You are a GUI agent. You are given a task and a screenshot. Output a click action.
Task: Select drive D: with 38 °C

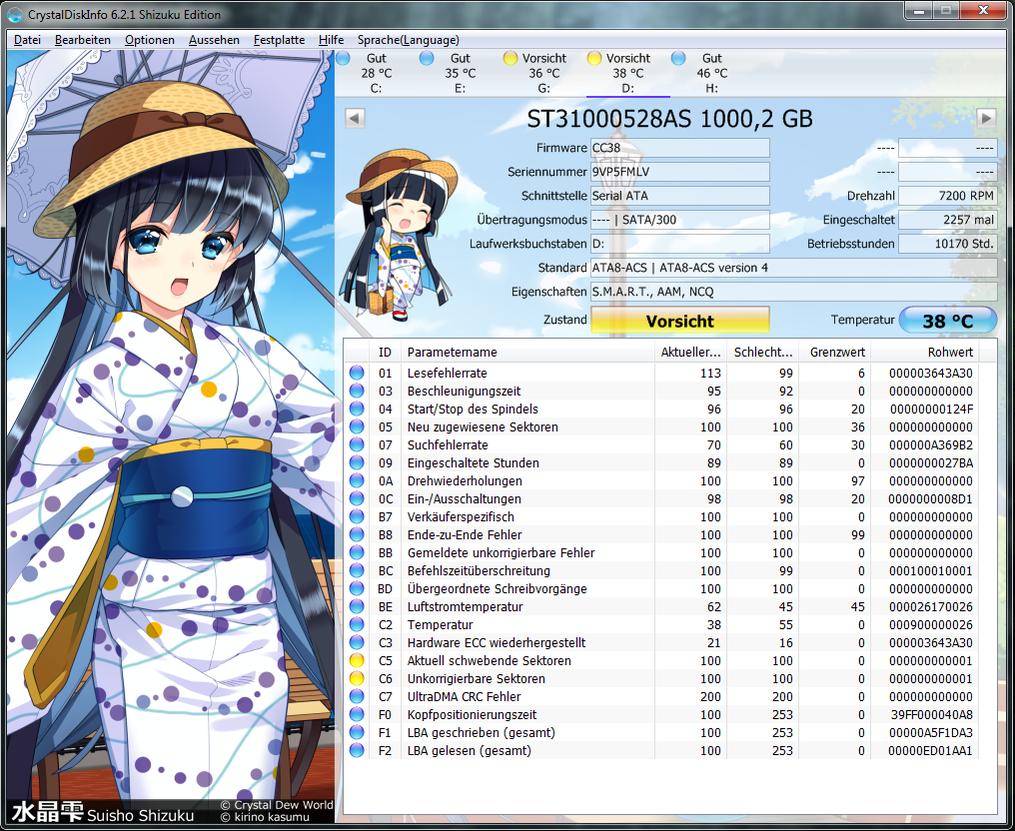627,73
